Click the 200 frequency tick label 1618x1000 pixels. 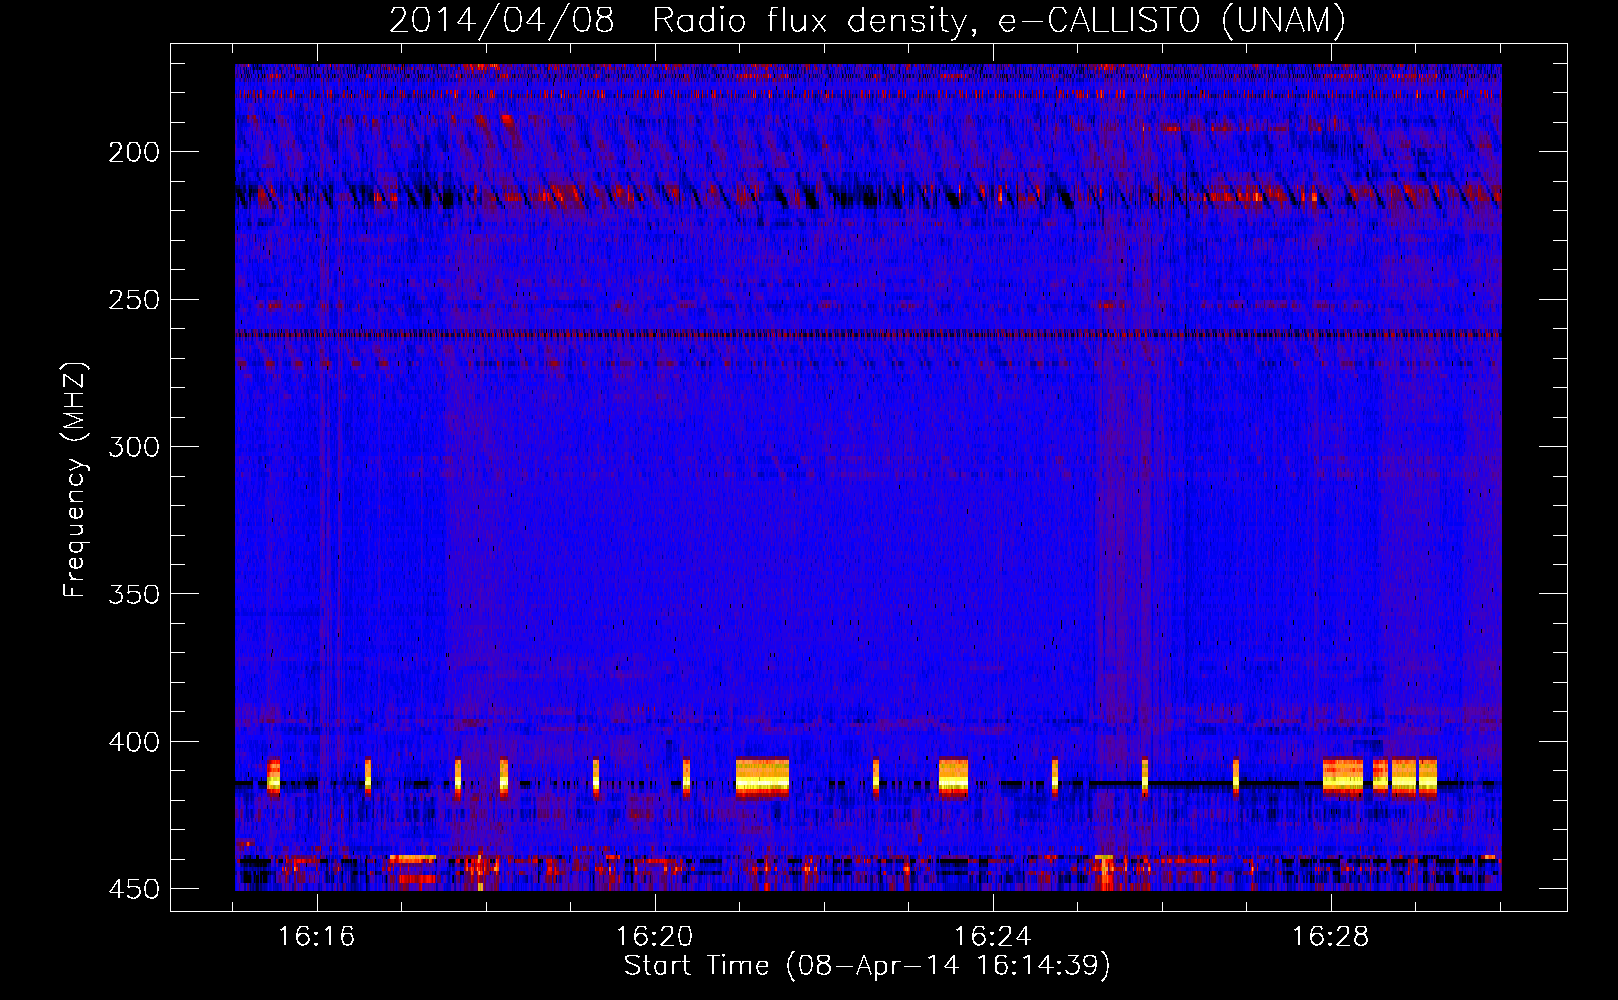[x=134, y=152]
